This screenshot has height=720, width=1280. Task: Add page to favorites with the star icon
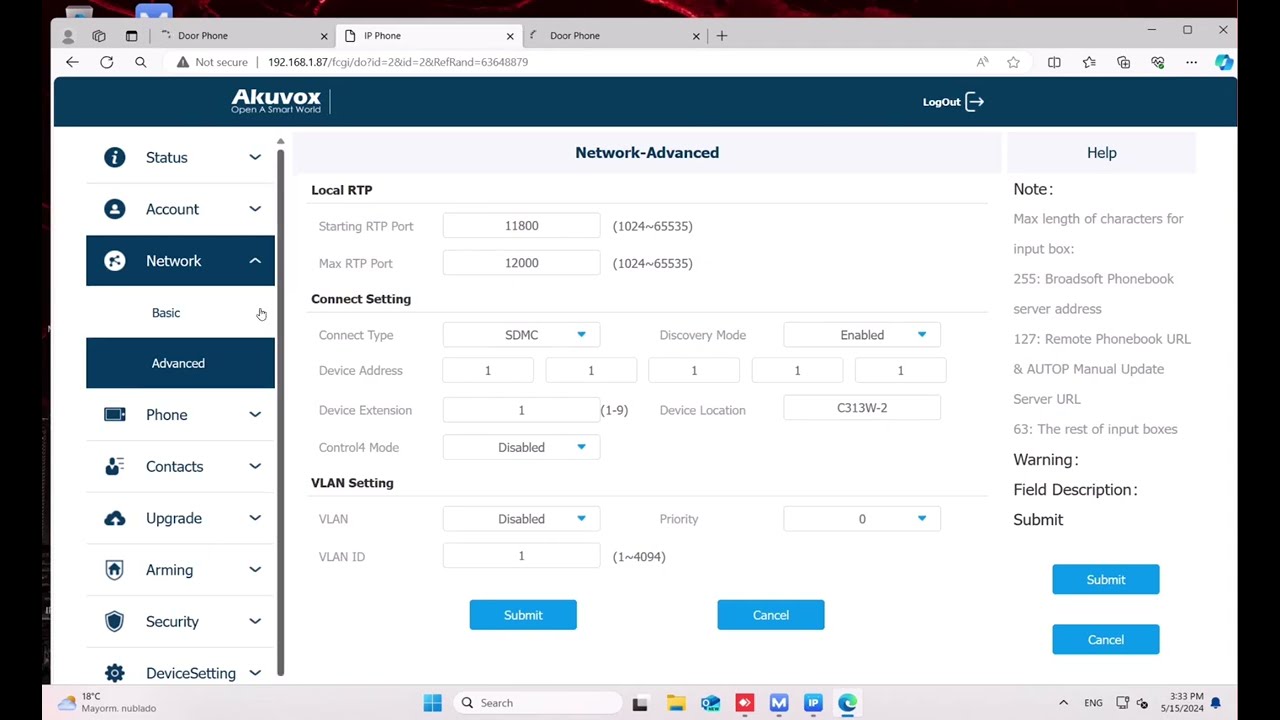[1013, 62]
